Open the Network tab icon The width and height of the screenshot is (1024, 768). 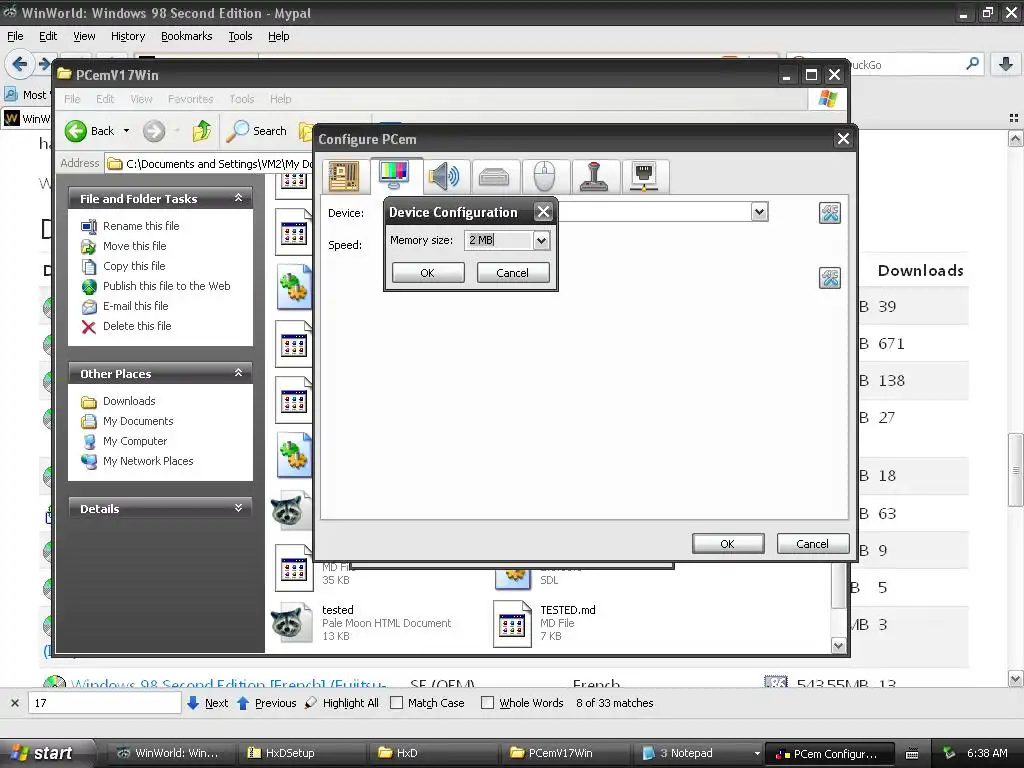pos(645,176)
